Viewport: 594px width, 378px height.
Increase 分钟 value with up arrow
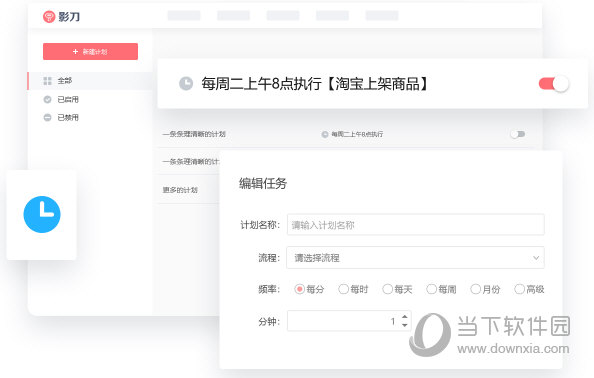(405, 317)
